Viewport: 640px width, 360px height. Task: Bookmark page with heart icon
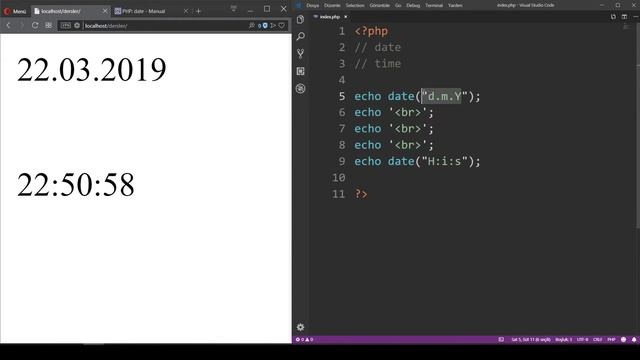[x=282, y=25]
